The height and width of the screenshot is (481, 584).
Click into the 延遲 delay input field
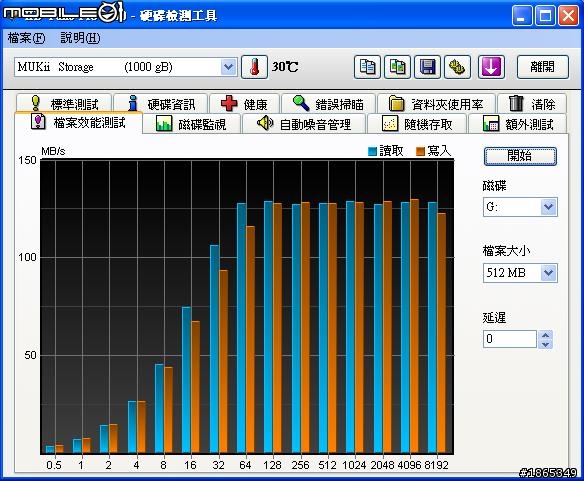click(x=510, y=339)
